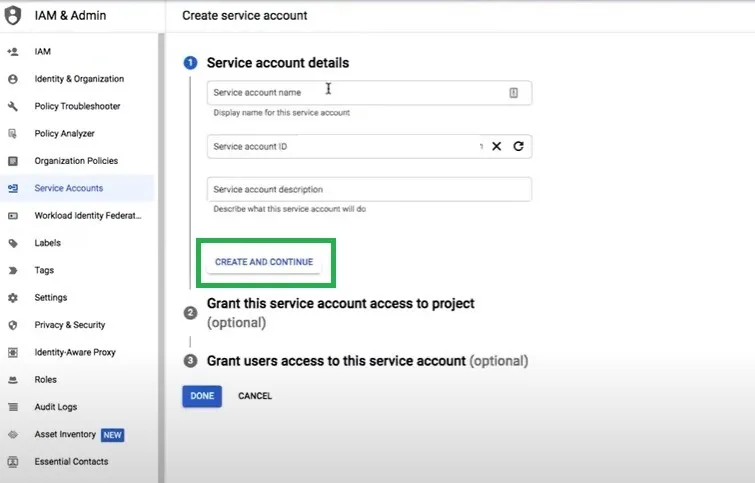Click the blue DONE button
755x483 pixels.
(x=202, y=396)
